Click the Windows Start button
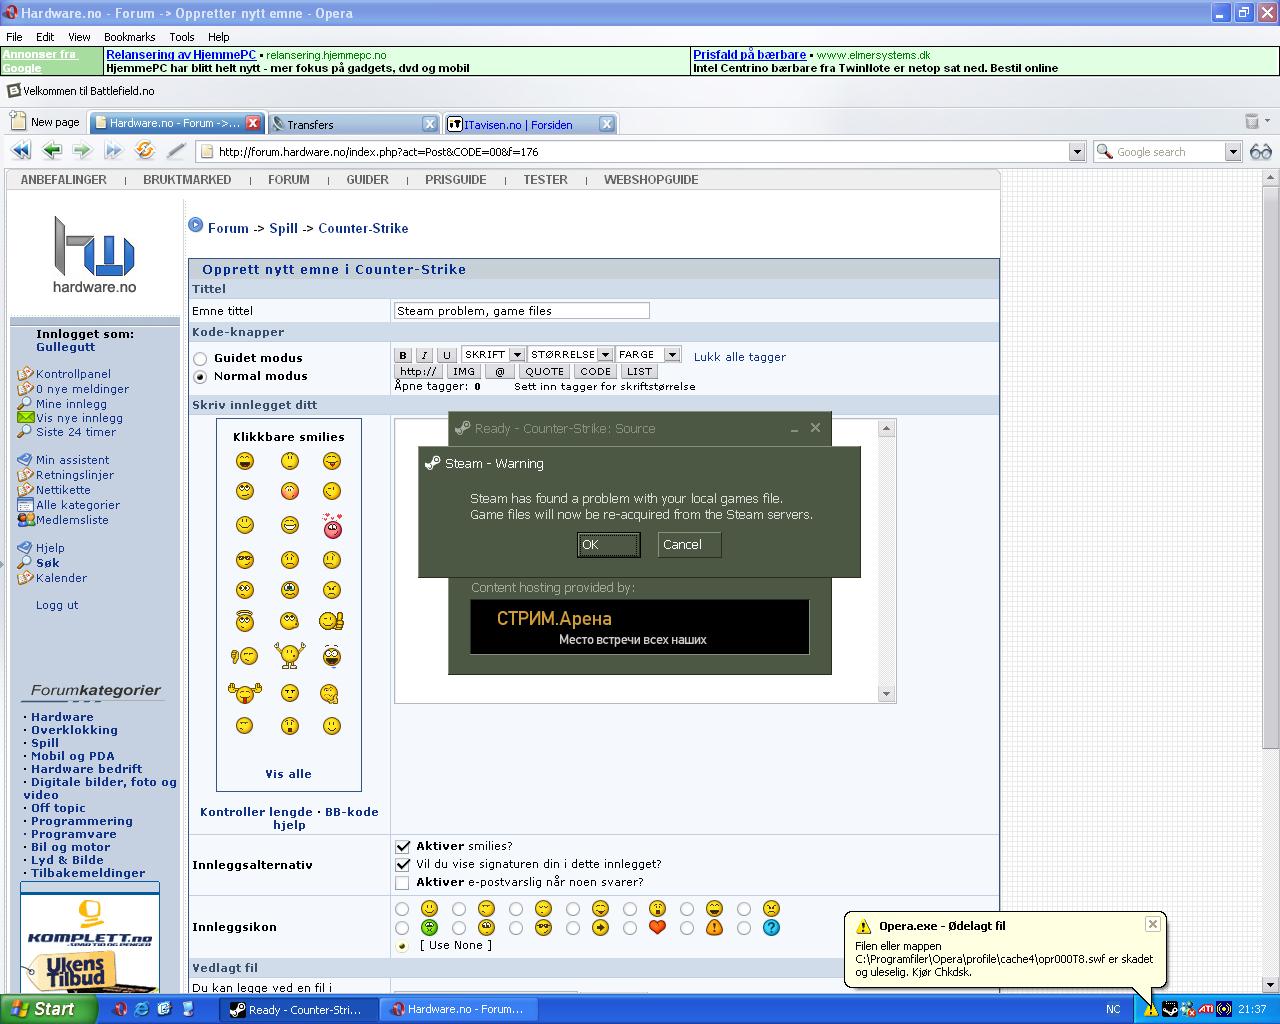 [48, 1009]
